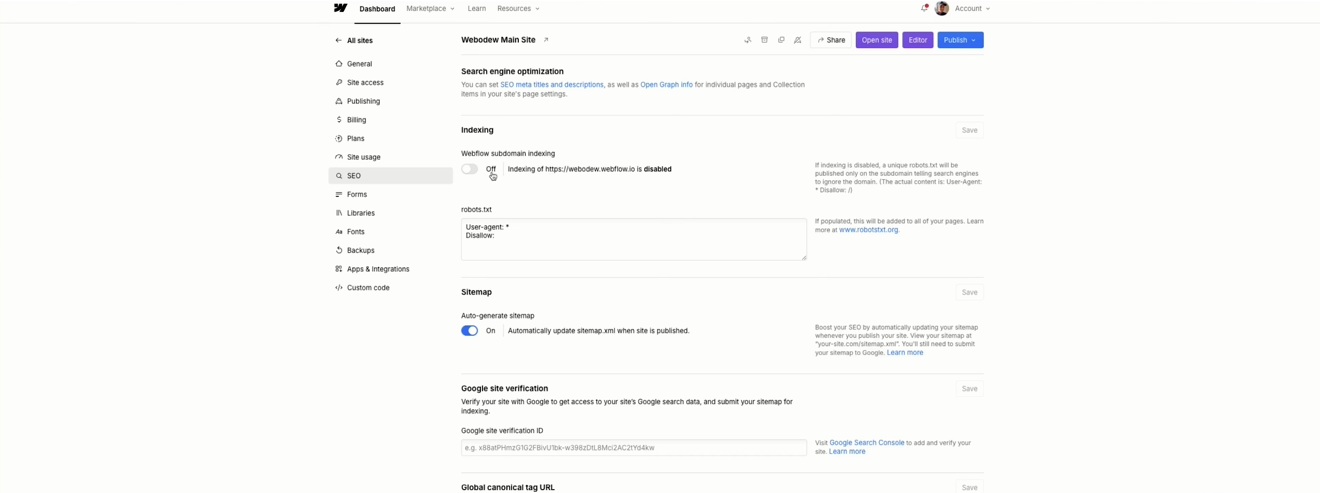Click the Libraries icon in sidebar
This screenshot has width=1320, height=493.
pyautogui.click(x=339, y=213)
